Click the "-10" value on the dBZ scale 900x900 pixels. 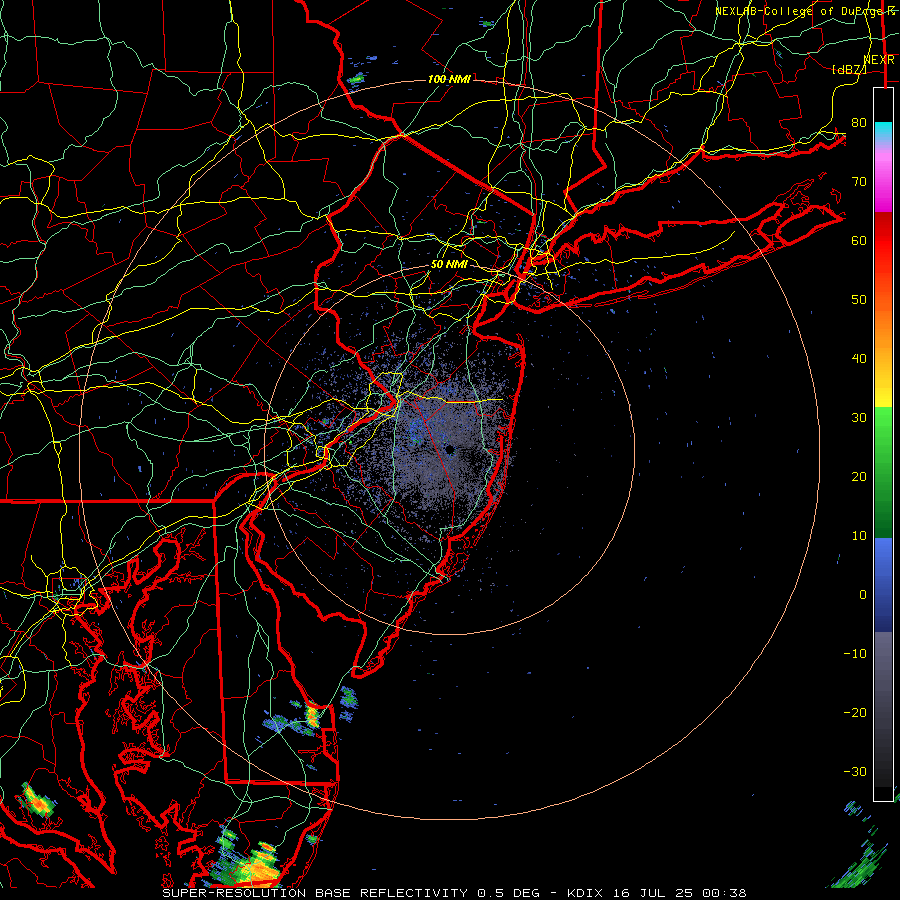(855, 654)
